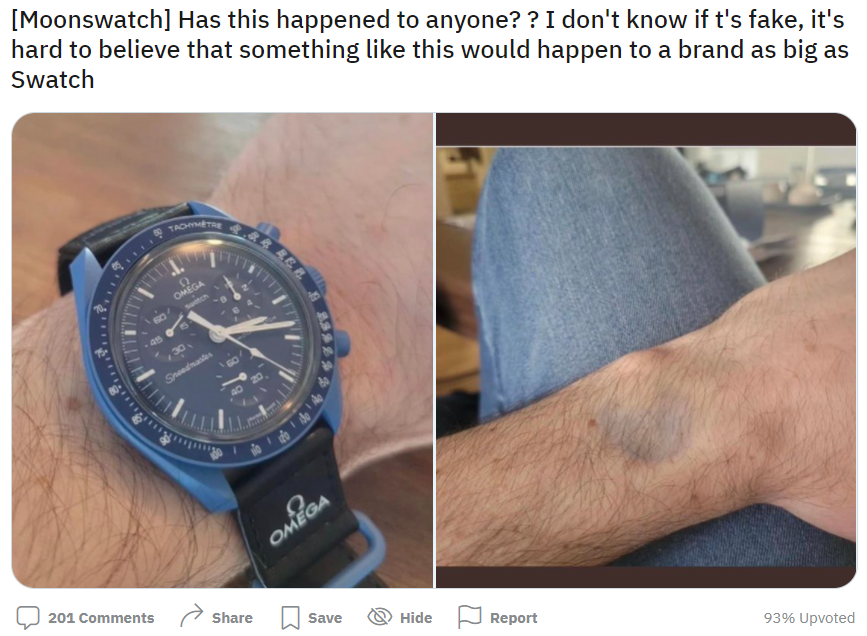Image resolution: width=867 pixels, height=636 pixels.
Task: Click the dark bar above the wrist photo
Action: (646, 129)
